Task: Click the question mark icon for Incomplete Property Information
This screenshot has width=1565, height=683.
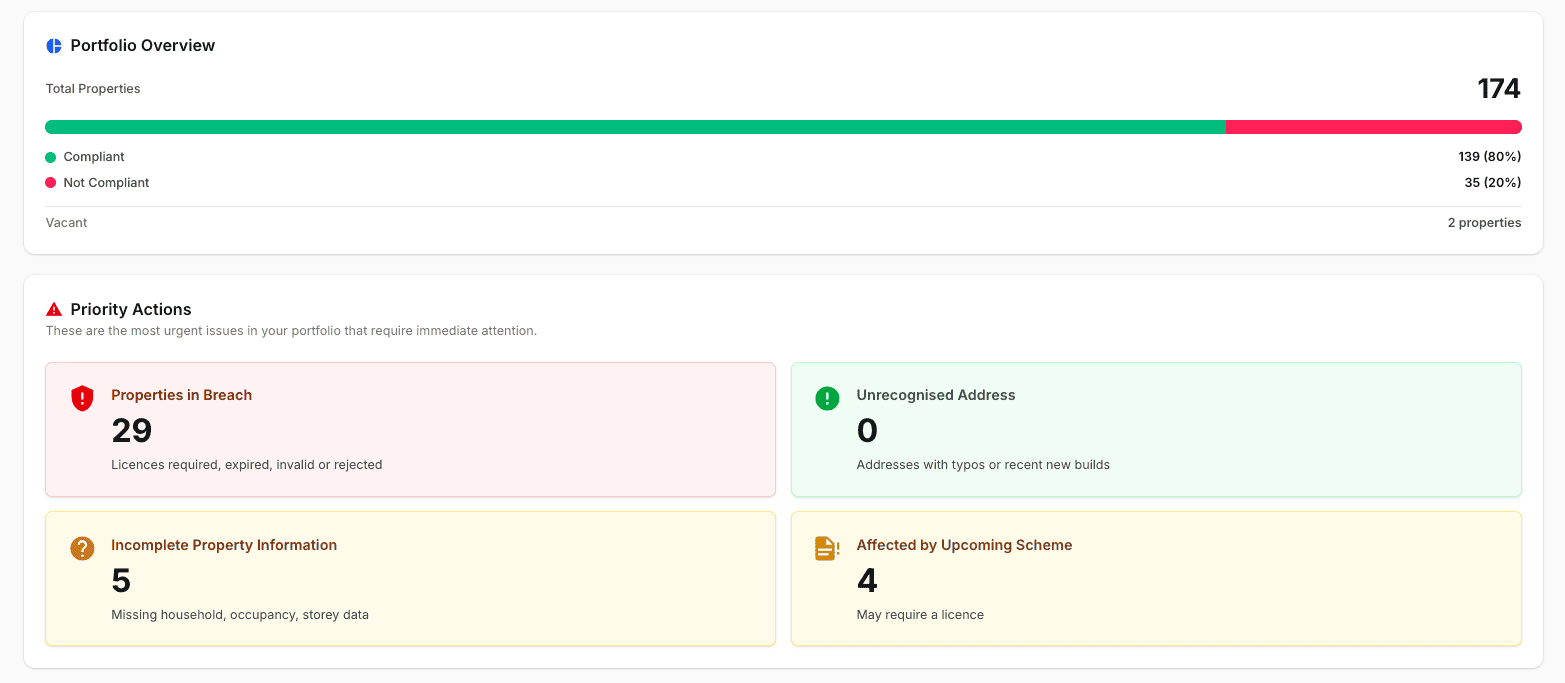Action: pyautogui.click(x=82, y=548)
